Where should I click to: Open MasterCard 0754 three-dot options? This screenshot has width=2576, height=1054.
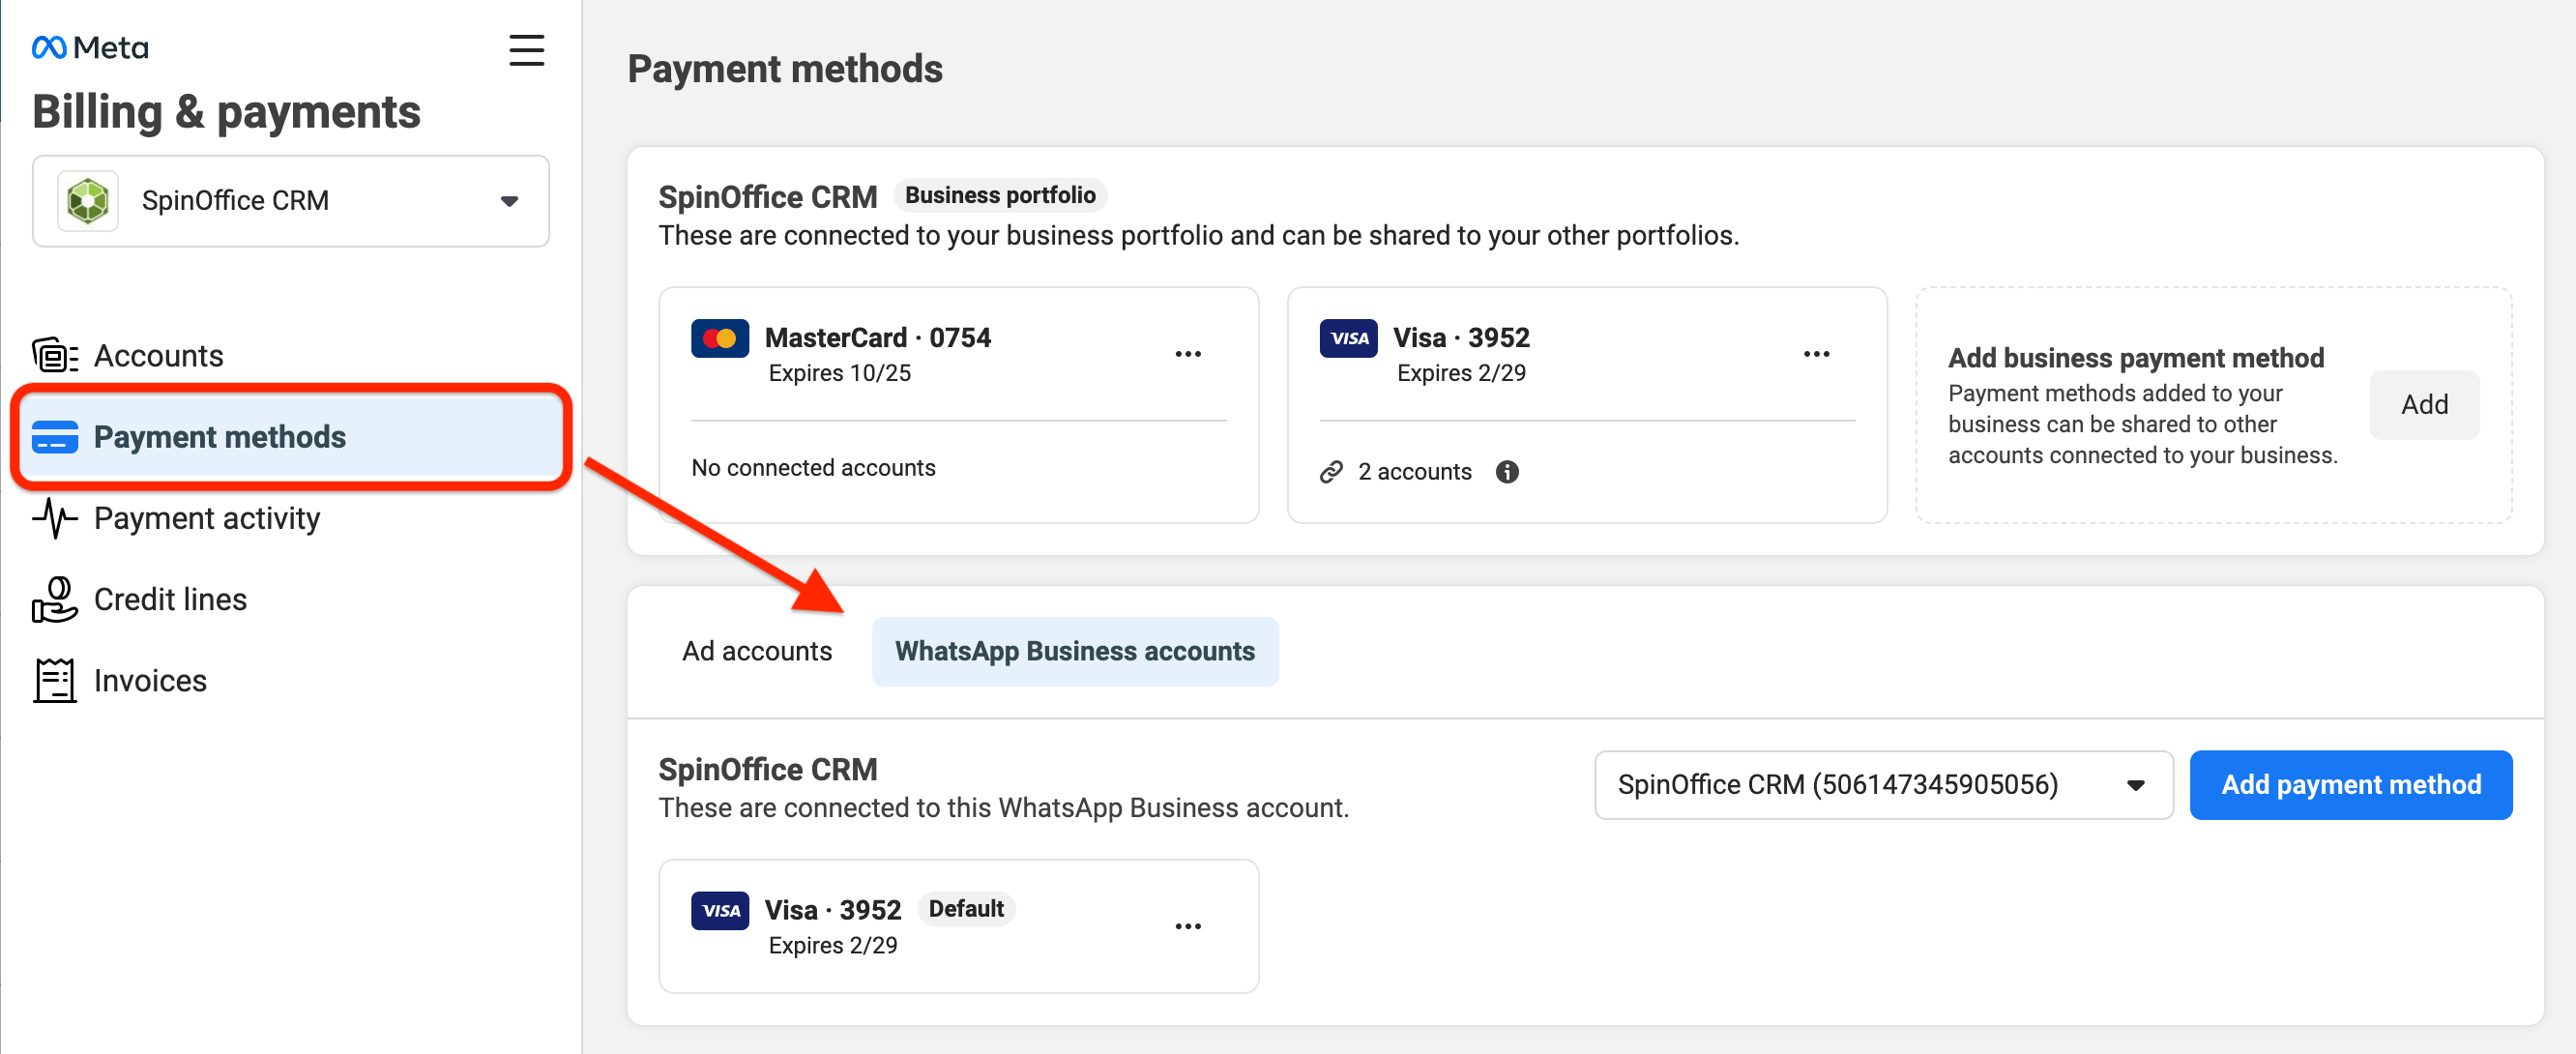tap(1187, 354)
